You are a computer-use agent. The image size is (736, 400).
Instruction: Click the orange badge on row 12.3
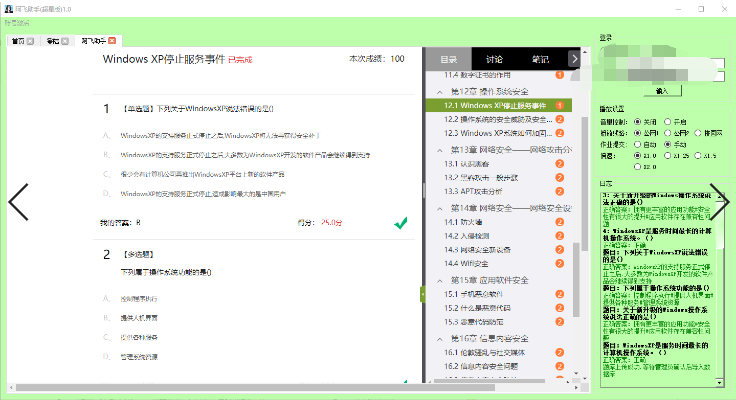(560, 133)
